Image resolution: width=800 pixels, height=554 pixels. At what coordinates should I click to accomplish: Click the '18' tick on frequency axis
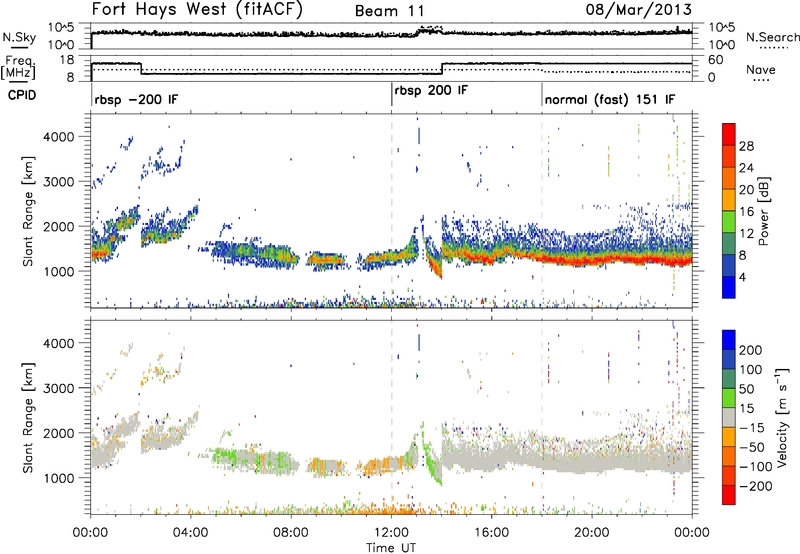(x=67, y=60)
